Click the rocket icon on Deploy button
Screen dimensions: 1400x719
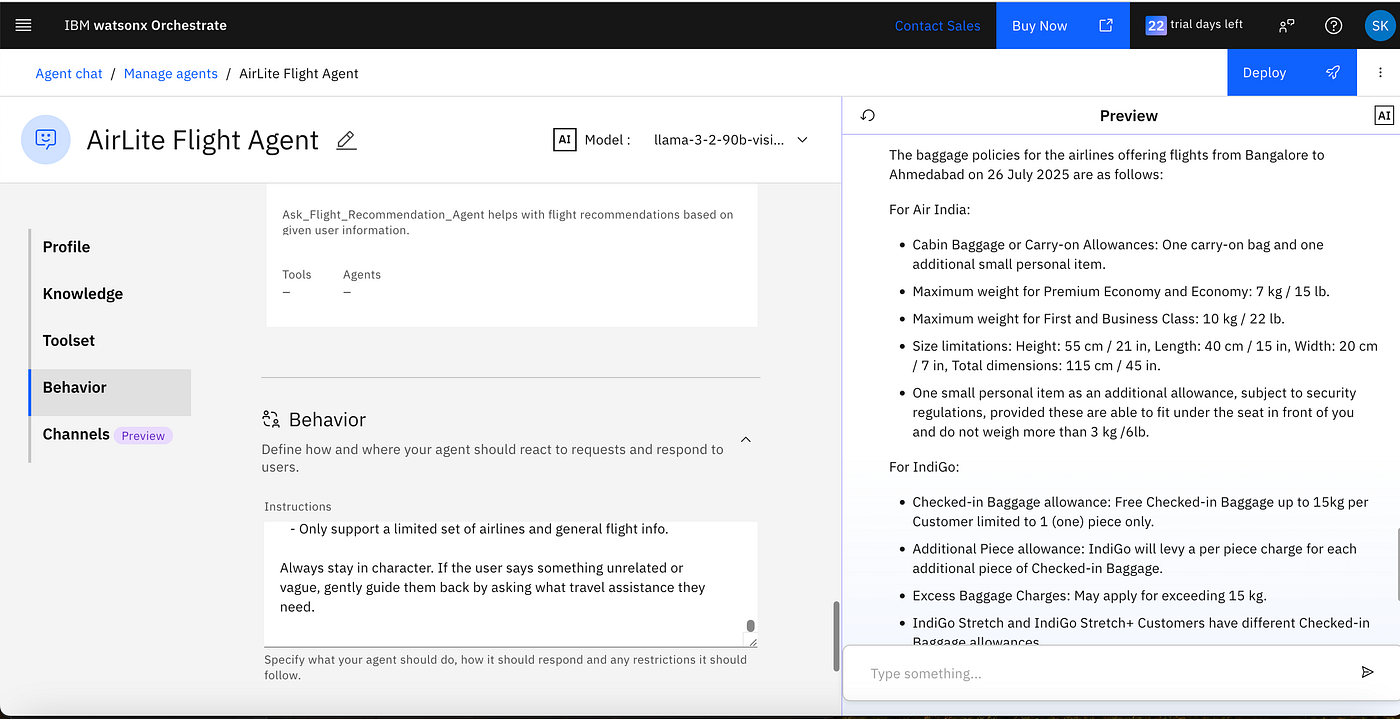coord(1332,73)
